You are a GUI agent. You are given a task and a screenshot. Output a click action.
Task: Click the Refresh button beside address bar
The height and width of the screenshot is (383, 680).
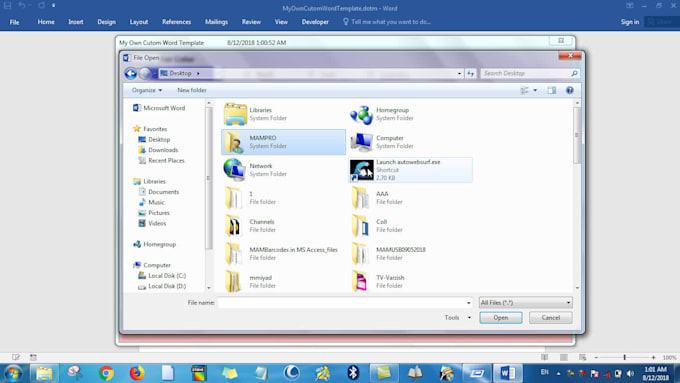(471, 73)
